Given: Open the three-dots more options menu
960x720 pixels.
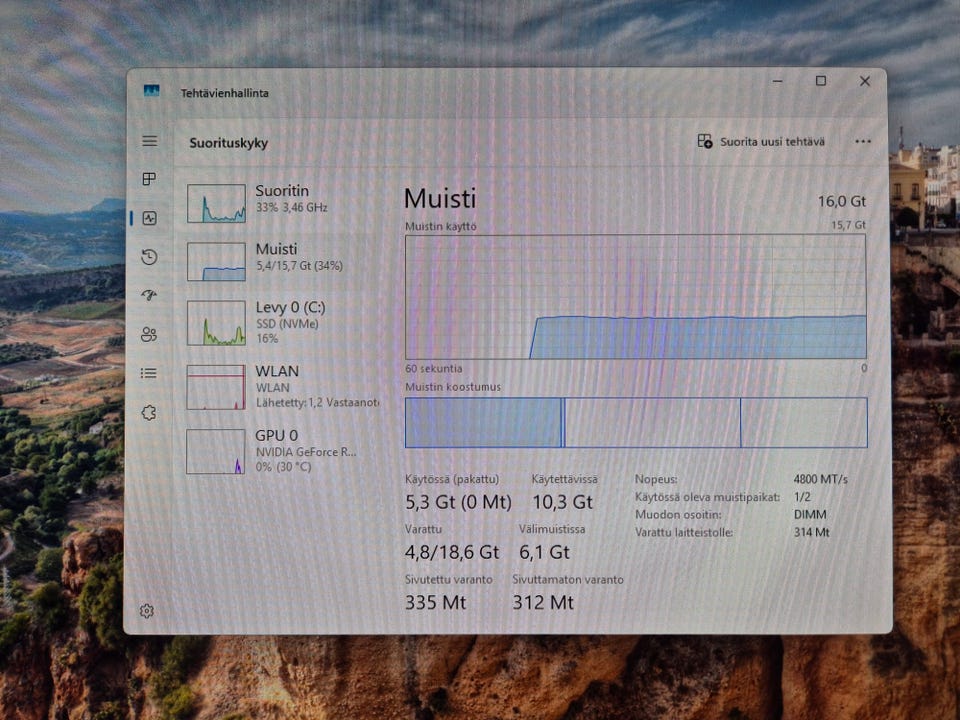Looking at the screenshot, I should coord(863,142).
